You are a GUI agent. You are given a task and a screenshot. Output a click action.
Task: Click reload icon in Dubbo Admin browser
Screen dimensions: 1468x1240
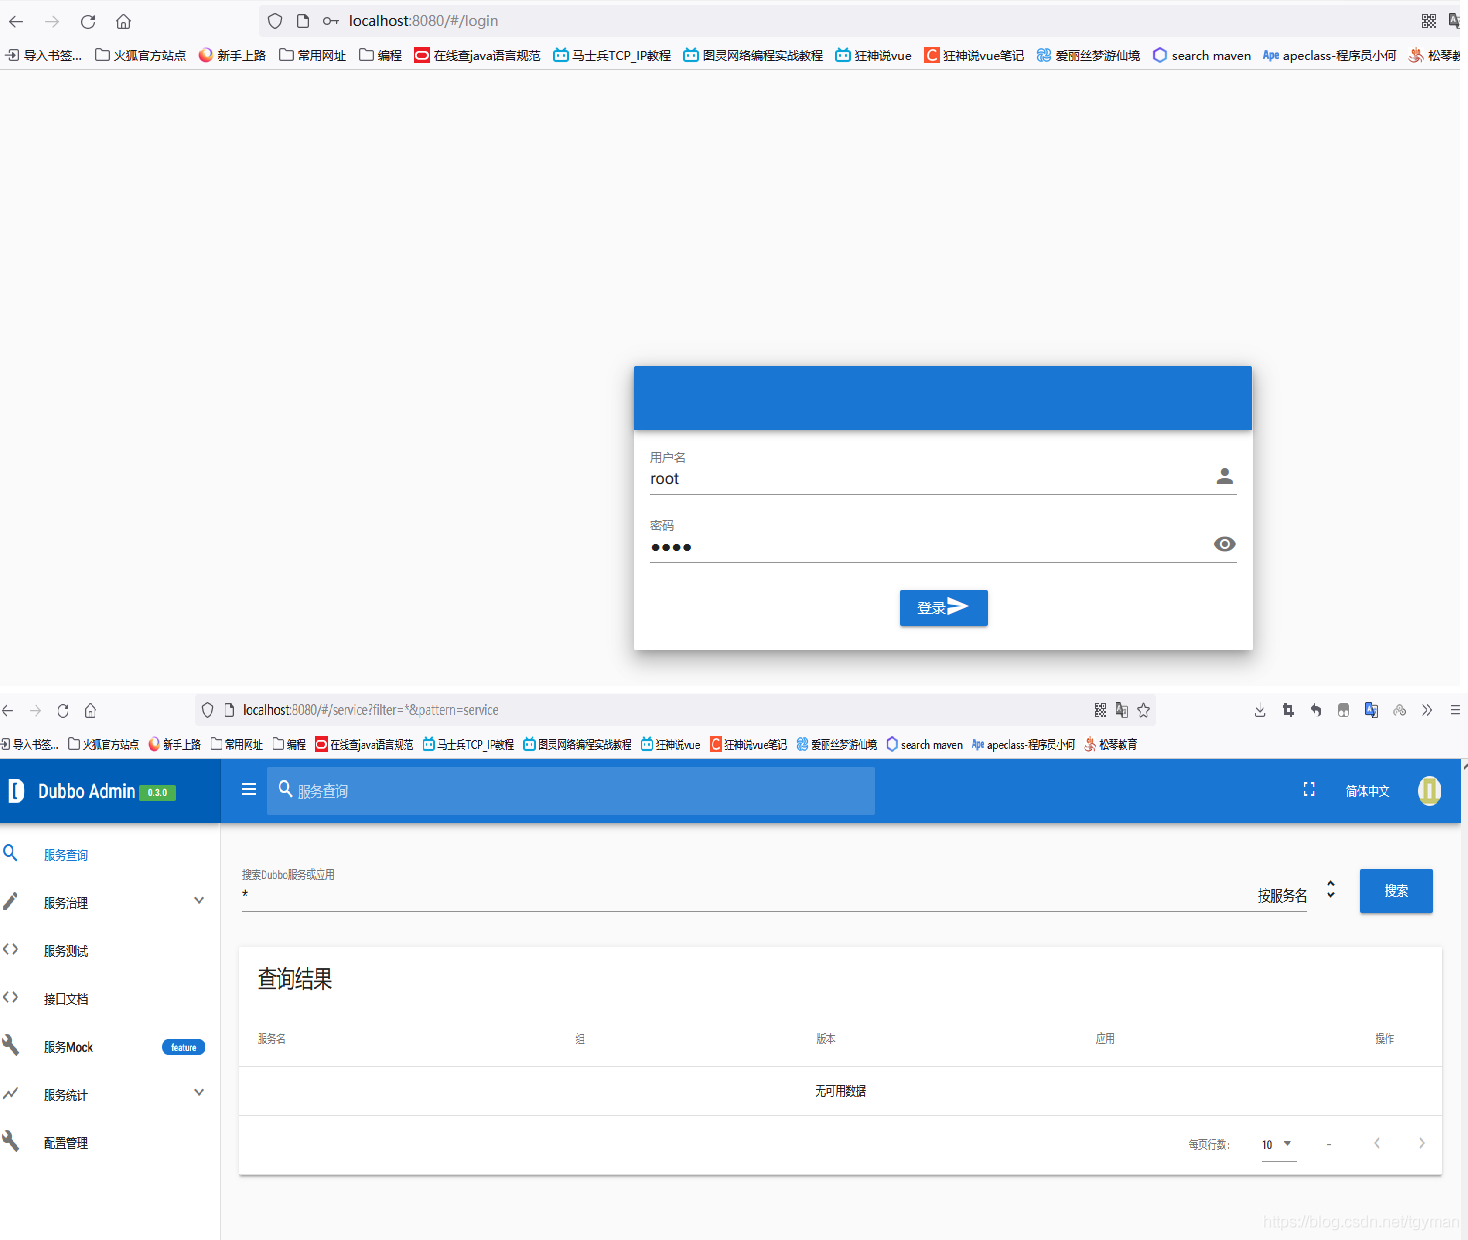[x=63, y=710]
